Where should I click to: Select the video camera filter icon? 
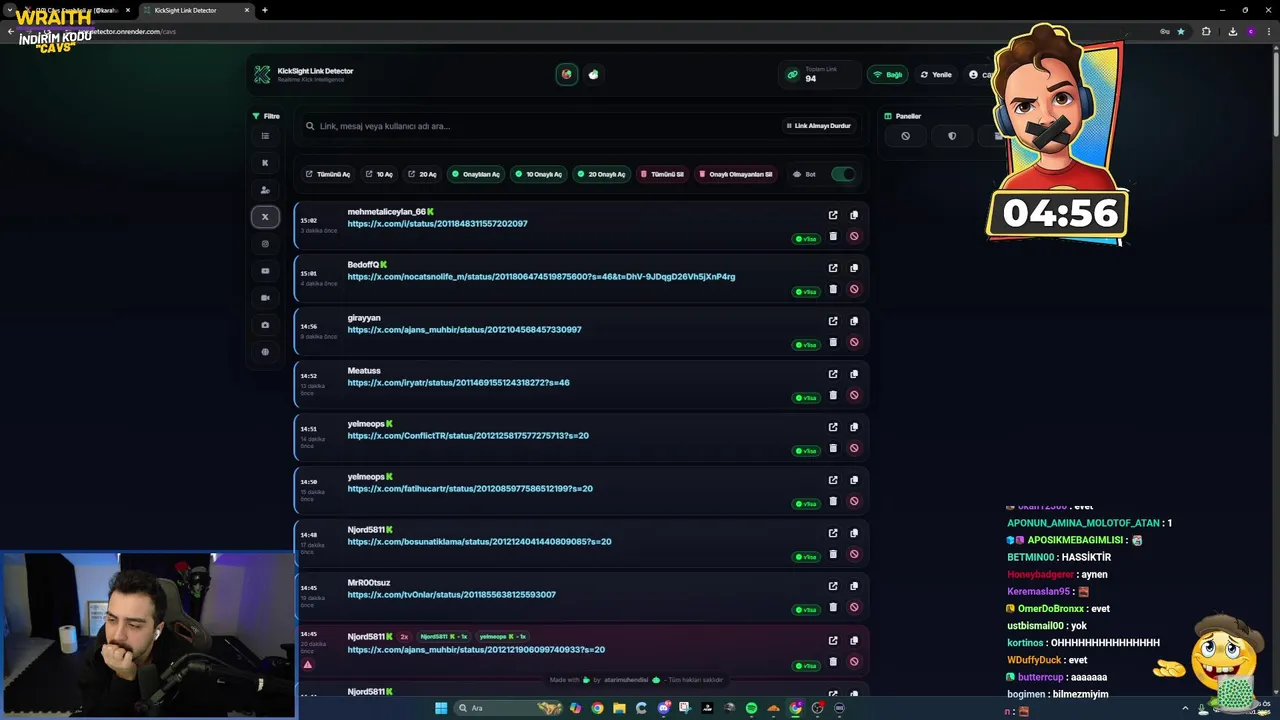point(265,298)
